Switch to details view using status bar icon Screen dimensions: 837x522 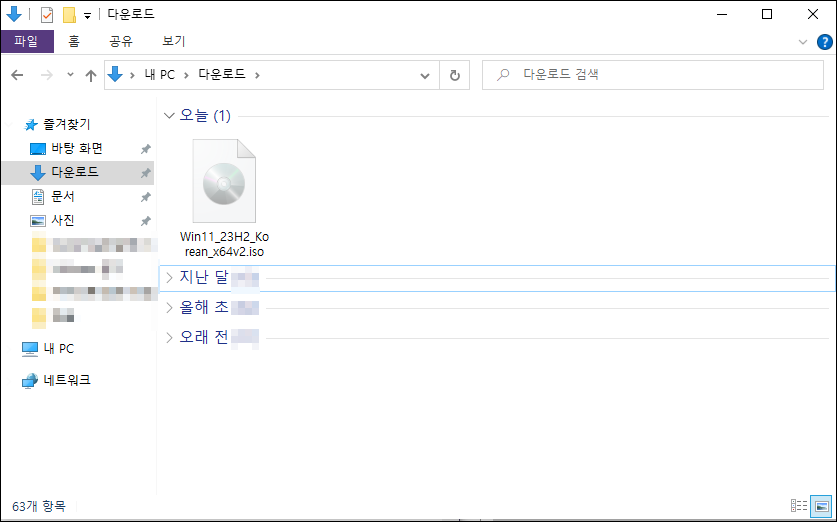point(799,505)
